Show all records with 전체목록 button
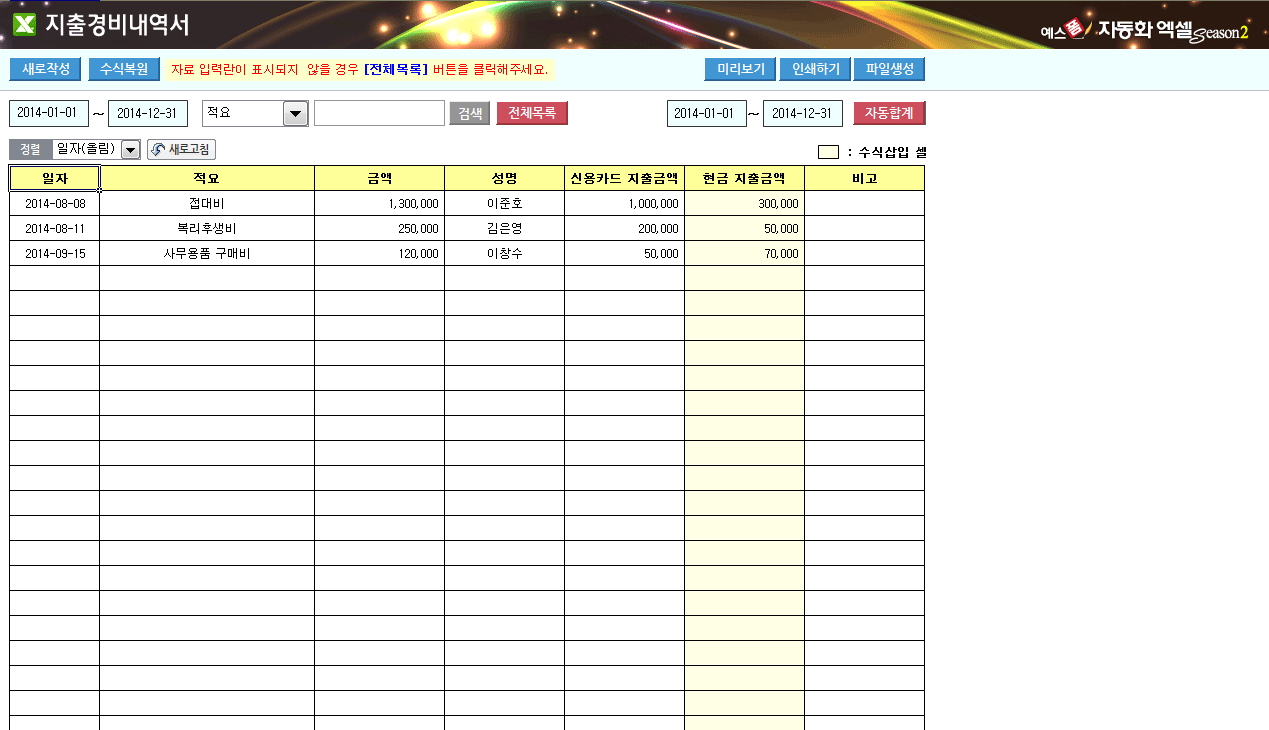1269x730 pixels. (x=532, y=113)
